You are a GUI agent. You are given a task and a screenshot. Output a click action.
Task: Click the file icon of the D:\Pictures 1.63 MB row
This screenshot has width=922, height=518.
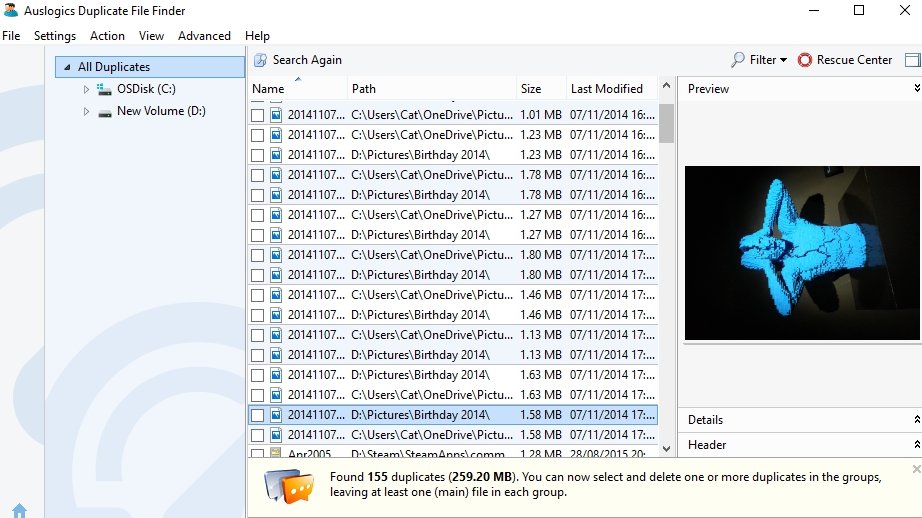[x=276, y=375]
